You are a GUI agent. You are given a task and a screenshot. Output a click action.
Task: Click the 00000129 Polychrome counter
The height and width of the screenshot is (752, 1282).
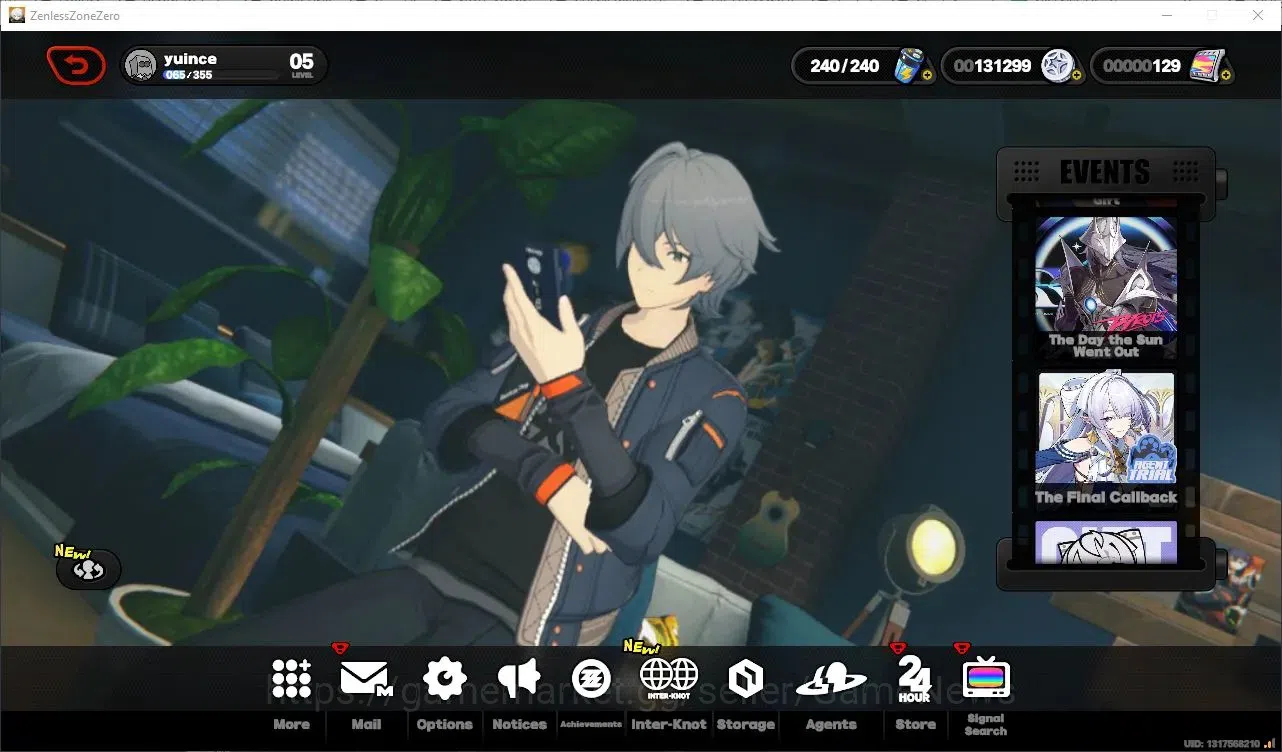pyautogui.click(x=1141, y=66)
